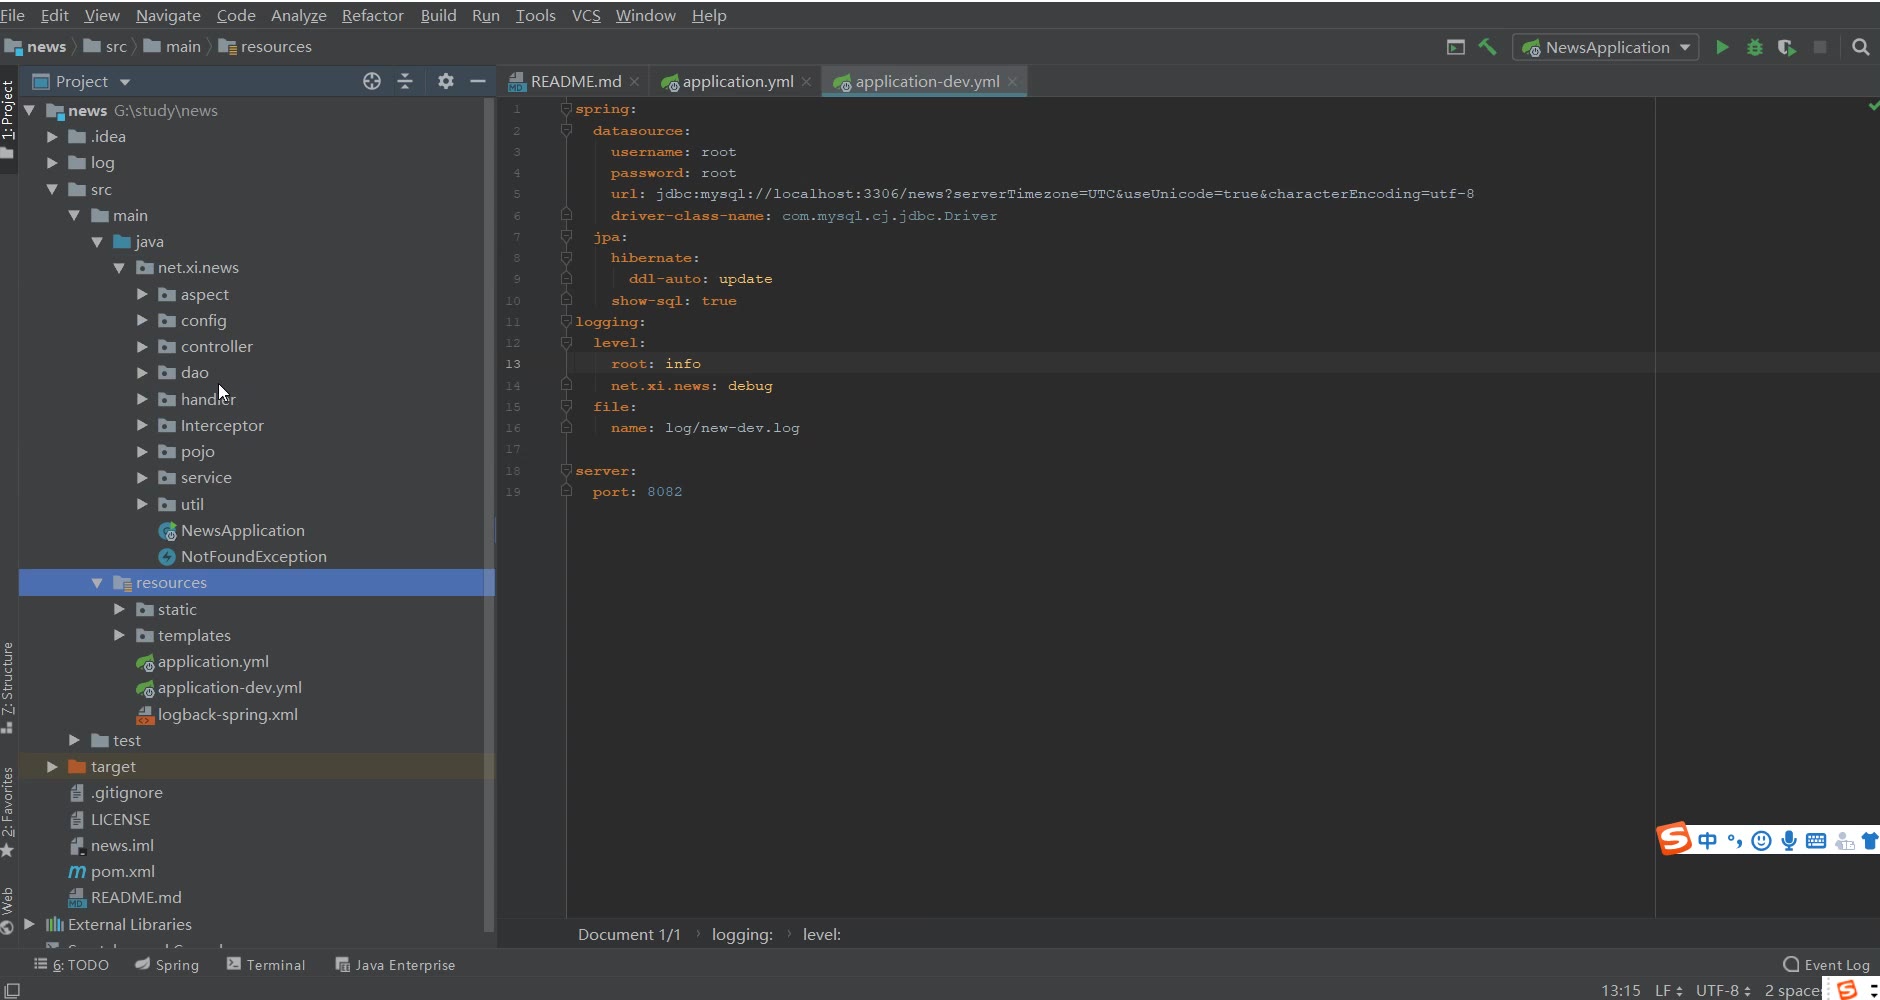Switch to application.yml editor tab
The height and width of the screenshot is (1000, 1880).
(737, 81)
